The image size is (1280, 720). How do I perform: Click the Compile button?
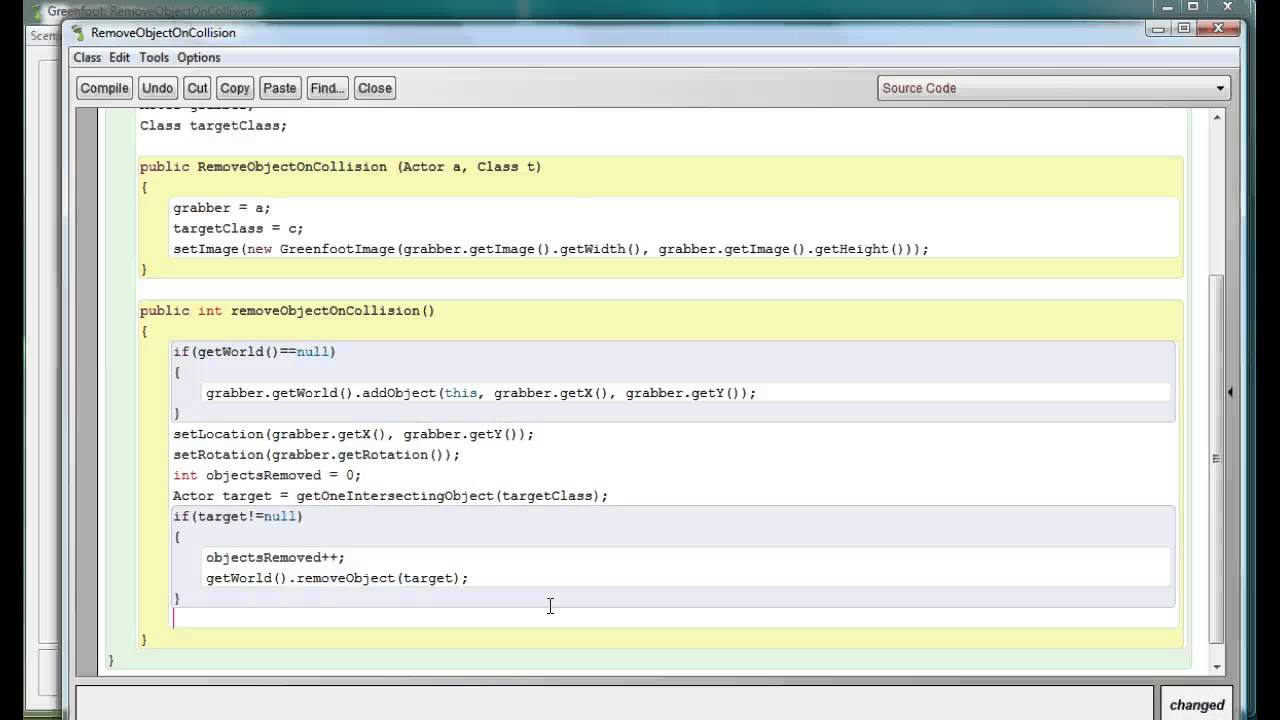point(104,88)
